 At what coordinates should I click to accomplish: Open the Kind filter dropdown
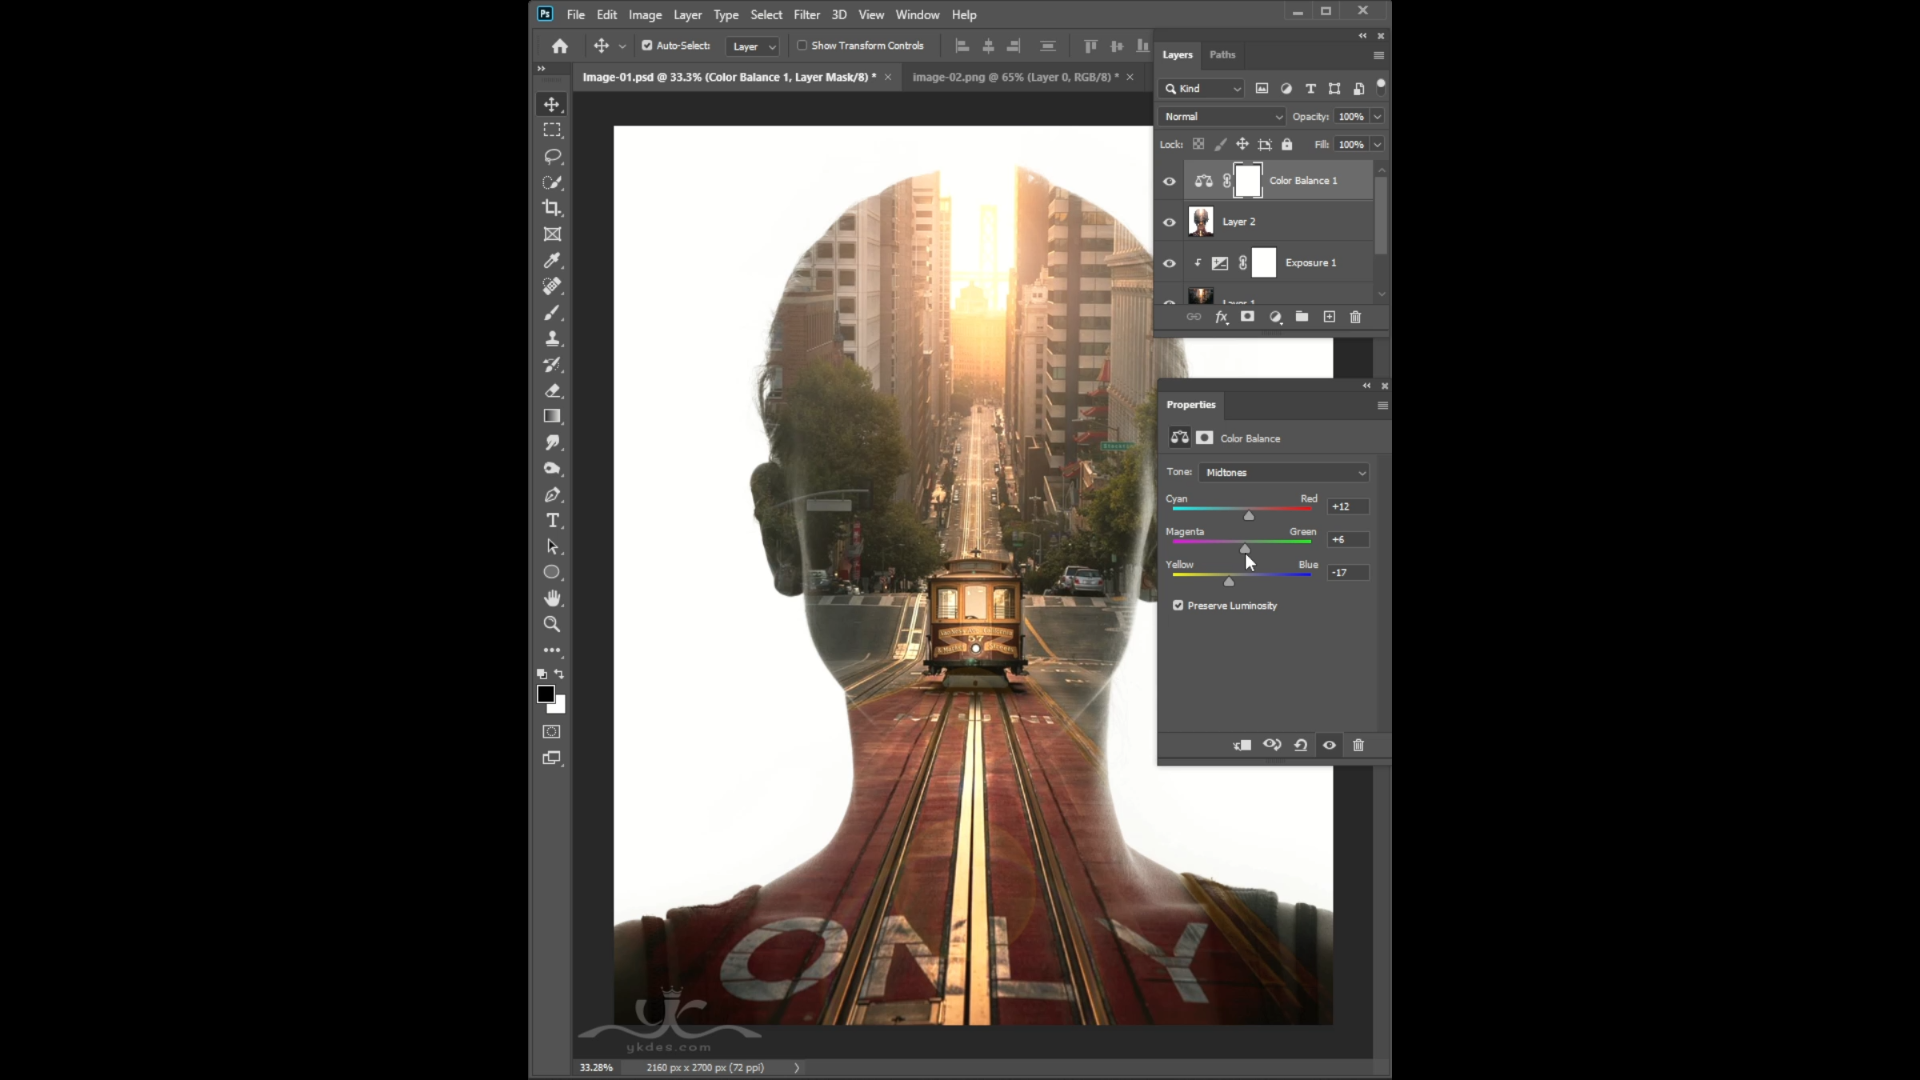(1202, 89)
